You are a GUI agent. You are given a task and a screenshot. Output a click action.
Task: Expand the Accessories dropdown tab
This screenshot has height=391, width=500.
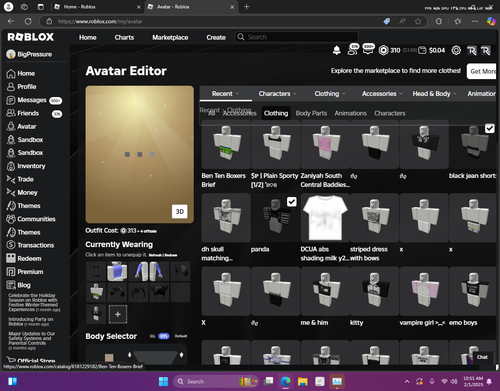pyautogui.click(x=382, y=94)
